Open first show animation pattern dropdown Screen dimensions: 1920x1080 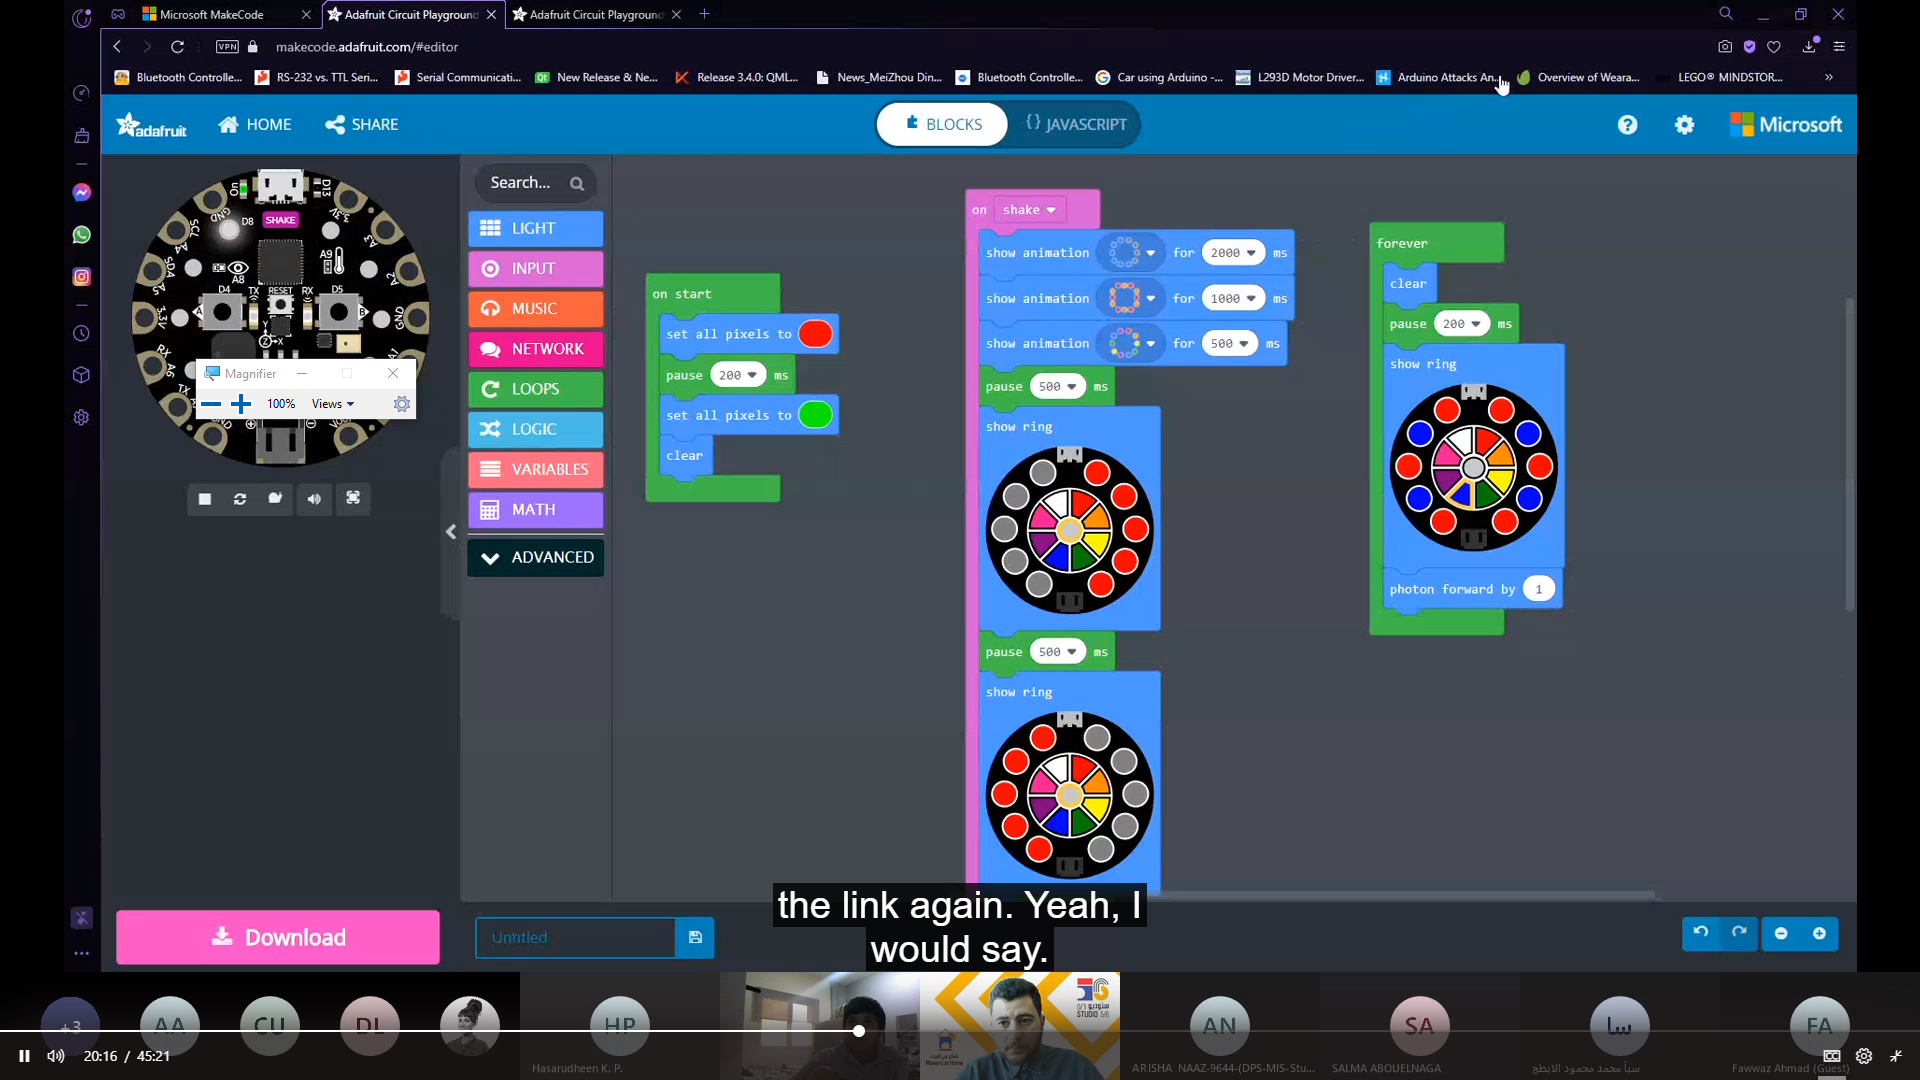(x=1131, y=253)
